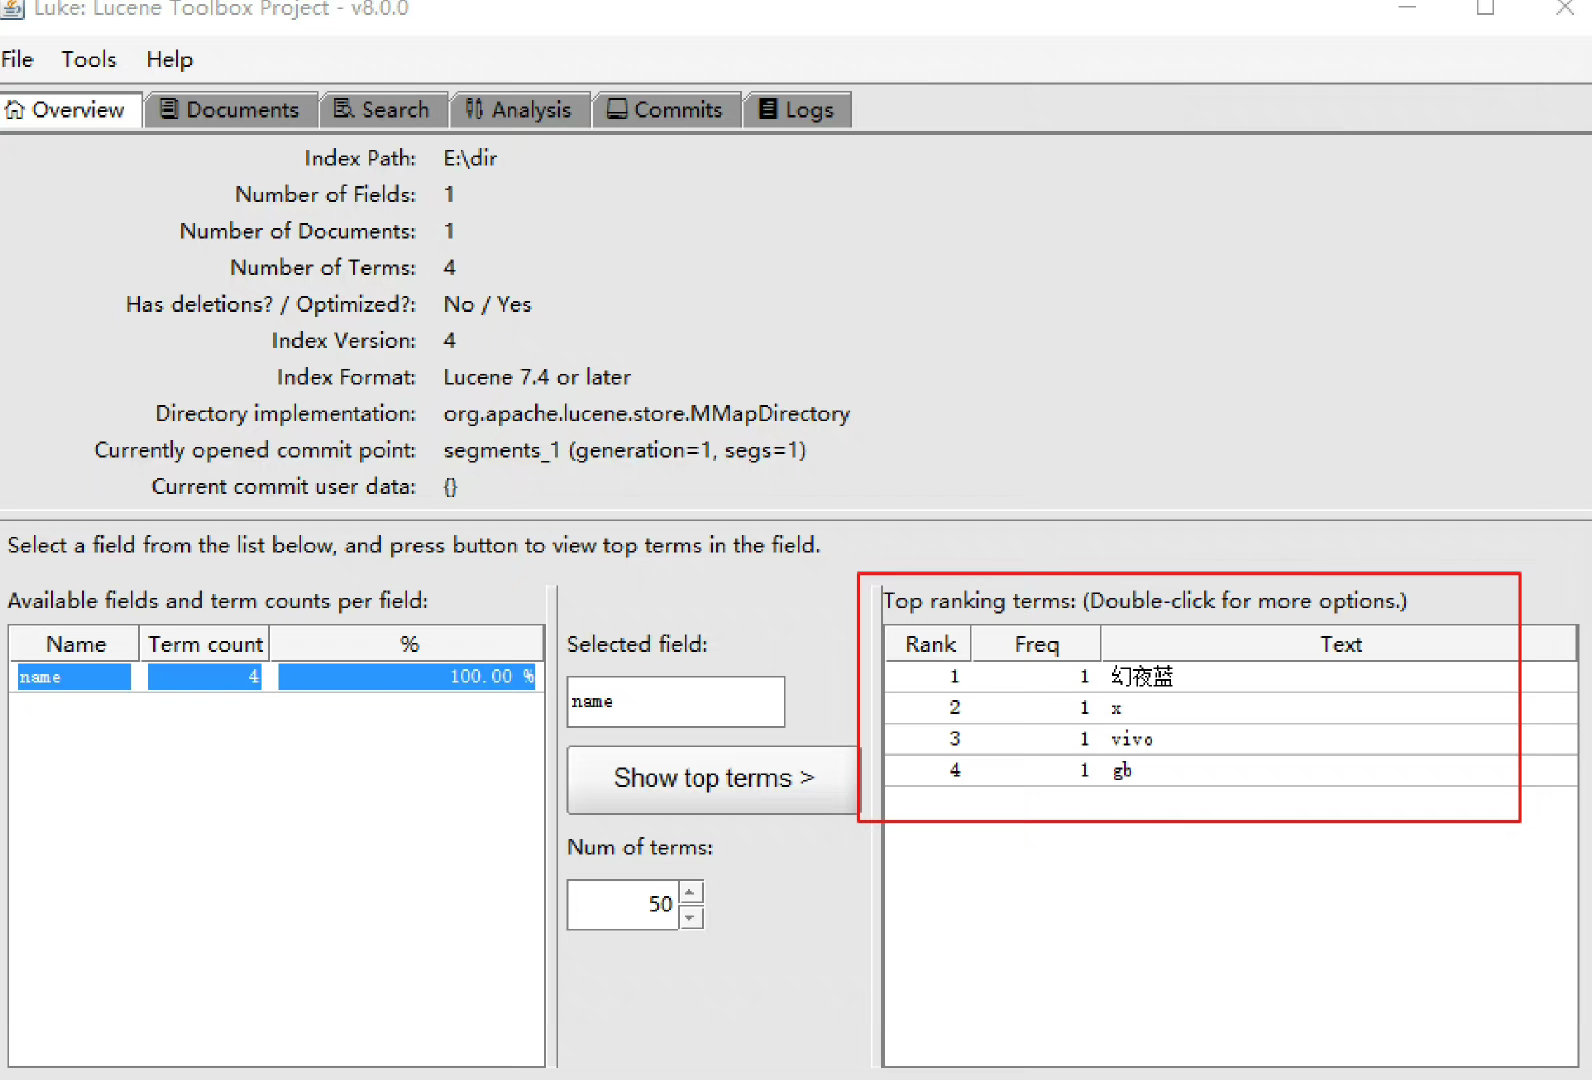The height and width of the screenshot is (1080, 1592).
Task: Maximize the Luke window
Action: [1485, 8]
